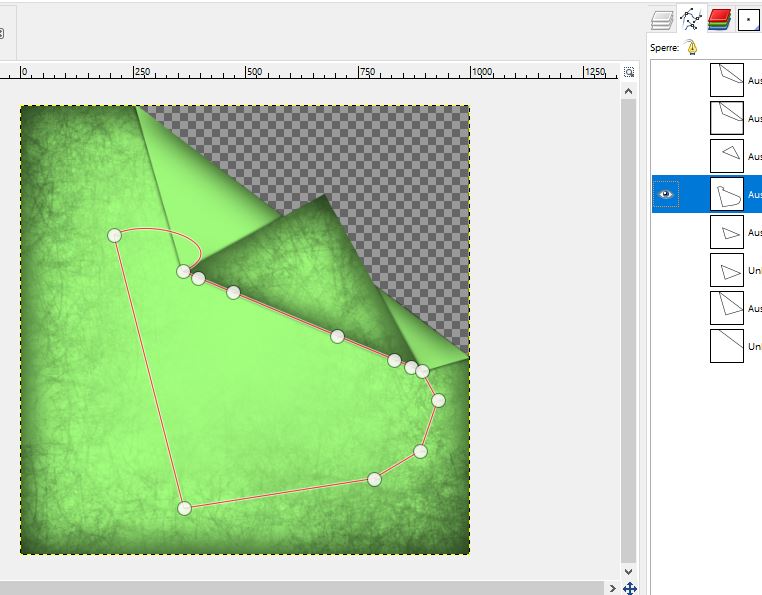The height and width of the screenshot is (595, 762).
Task: Click the horizontal scrollbar right arrow
Action: pyautogui.click(x=611, y=588)
